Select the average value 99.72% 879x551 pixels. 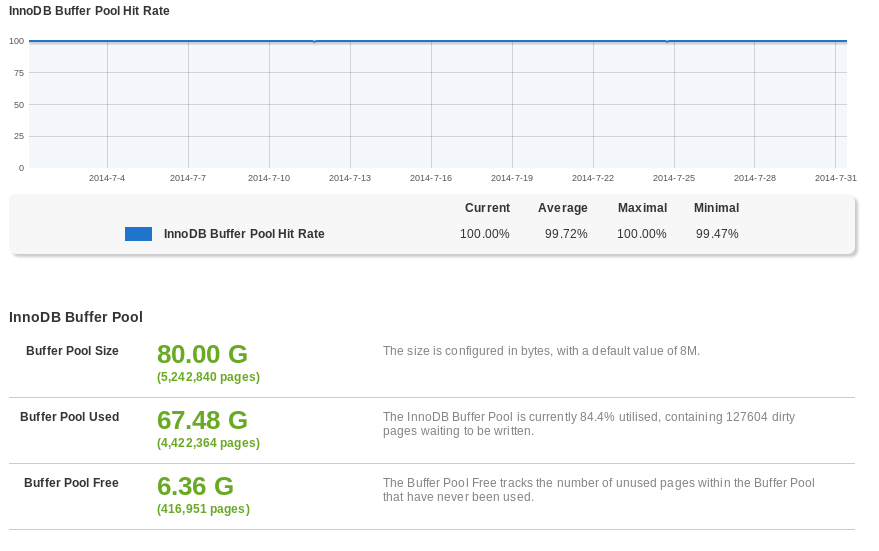566,234
